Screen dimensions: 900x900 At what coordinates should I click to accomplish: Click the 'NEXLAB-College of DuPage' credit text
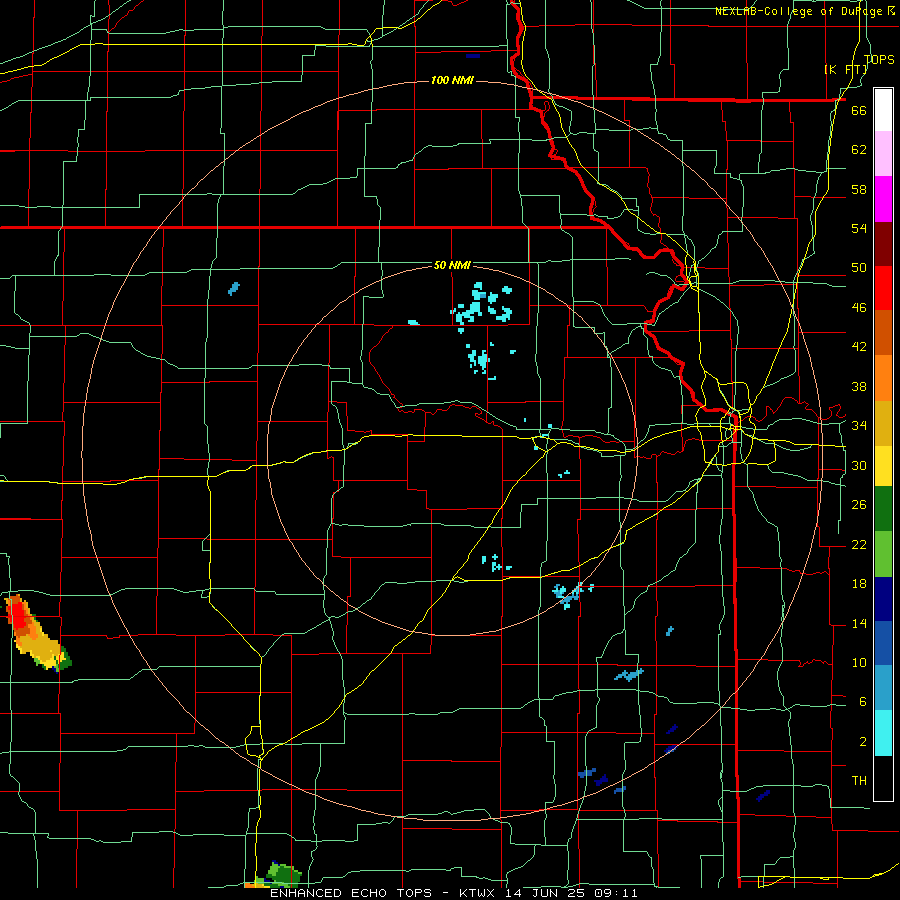pyautogui.click(x=800, y=11)
